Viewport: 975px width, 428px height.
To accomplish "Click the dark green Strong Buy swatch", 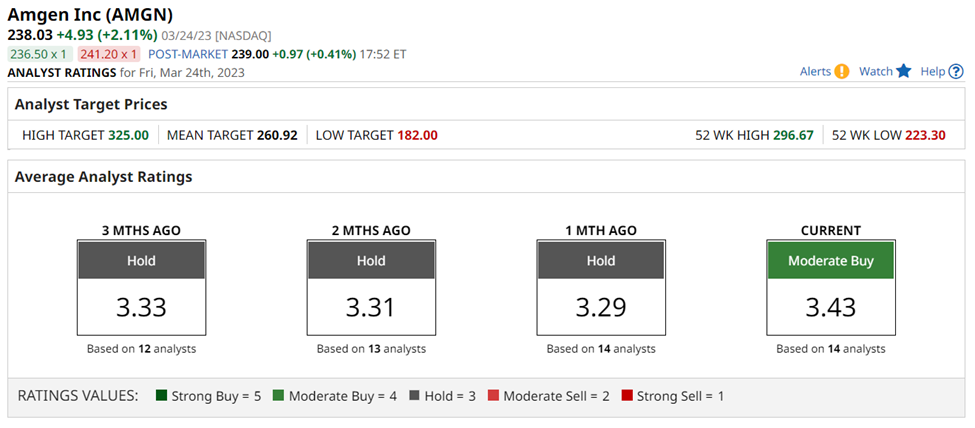I will (161, 396).
